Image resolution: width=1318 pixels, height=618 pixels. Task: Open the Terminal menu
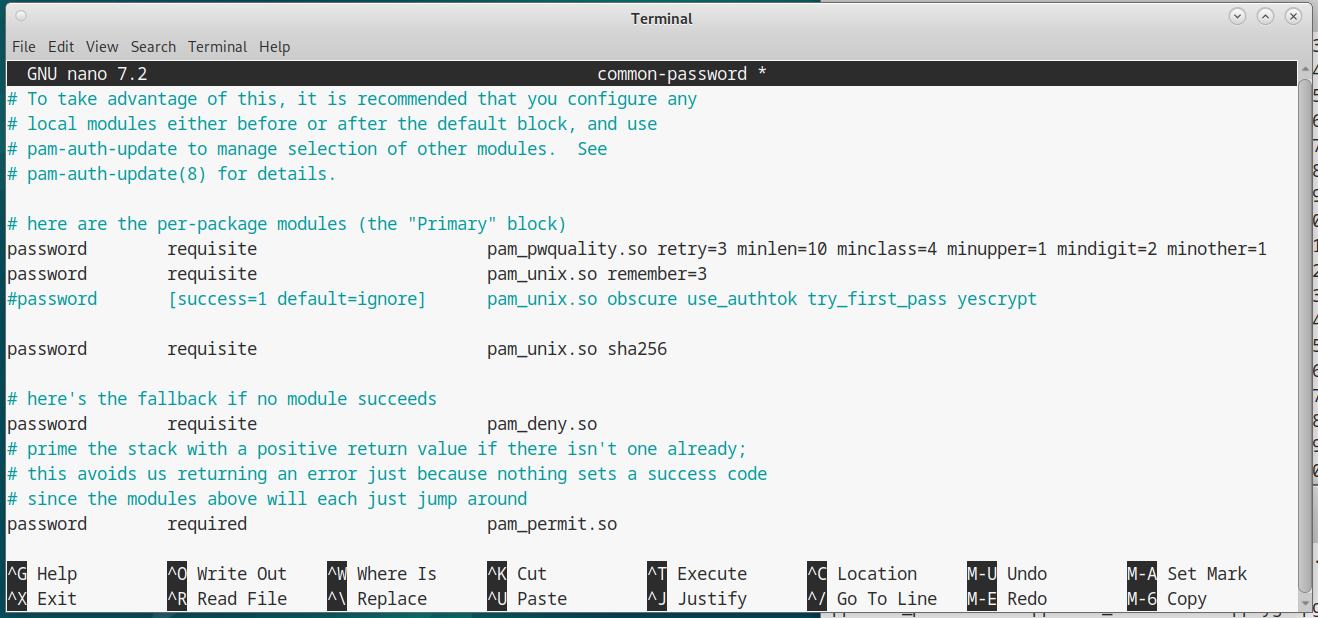(x=217, y=47)
